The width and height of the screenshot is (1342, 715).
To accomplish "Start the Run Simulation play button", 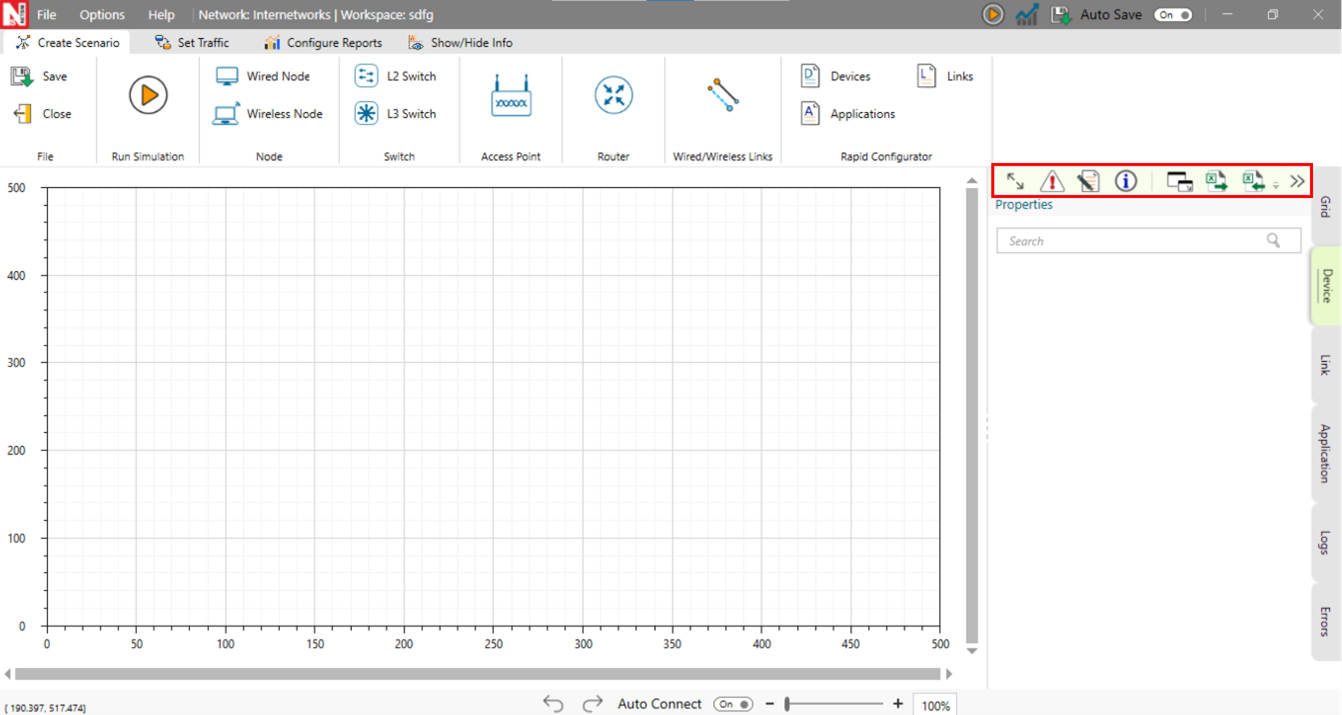I will coord(148,95).
